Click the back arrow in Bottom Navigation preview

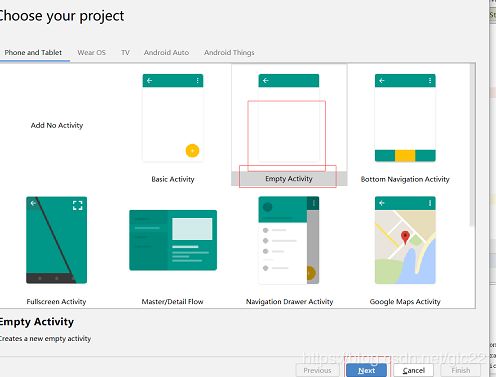point(382,80)
